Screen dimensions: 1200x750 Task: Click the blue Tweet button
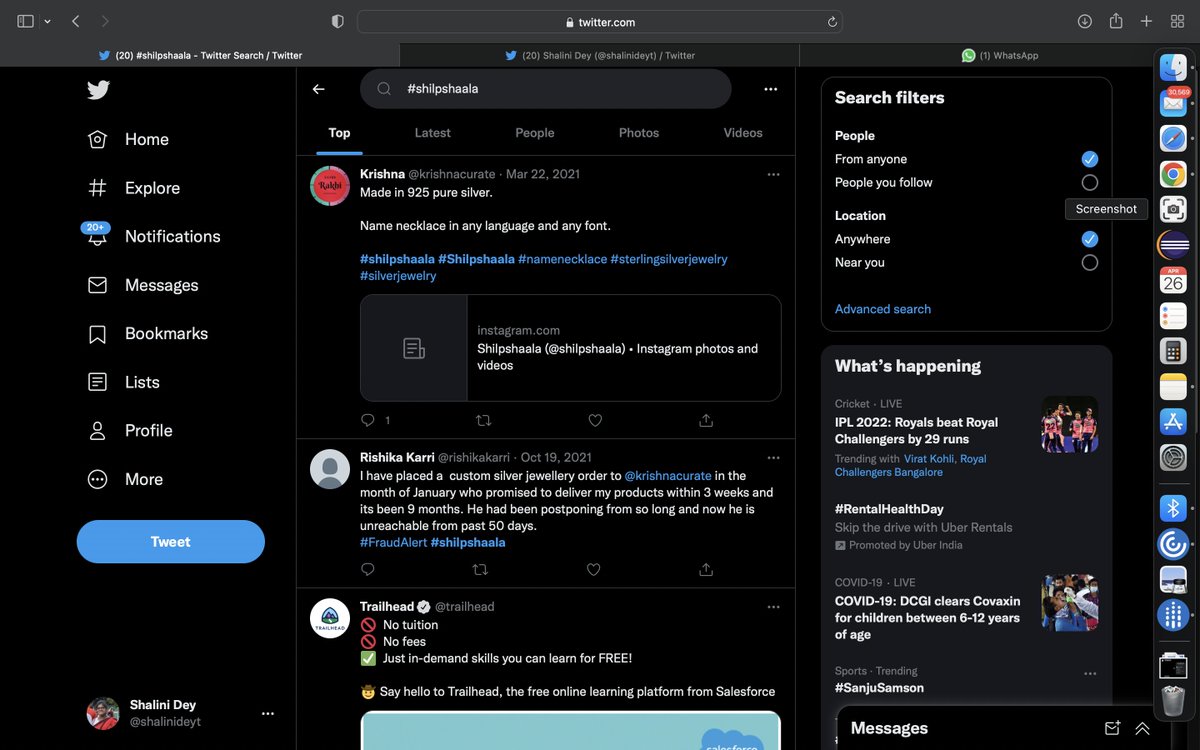pos(171,541)
